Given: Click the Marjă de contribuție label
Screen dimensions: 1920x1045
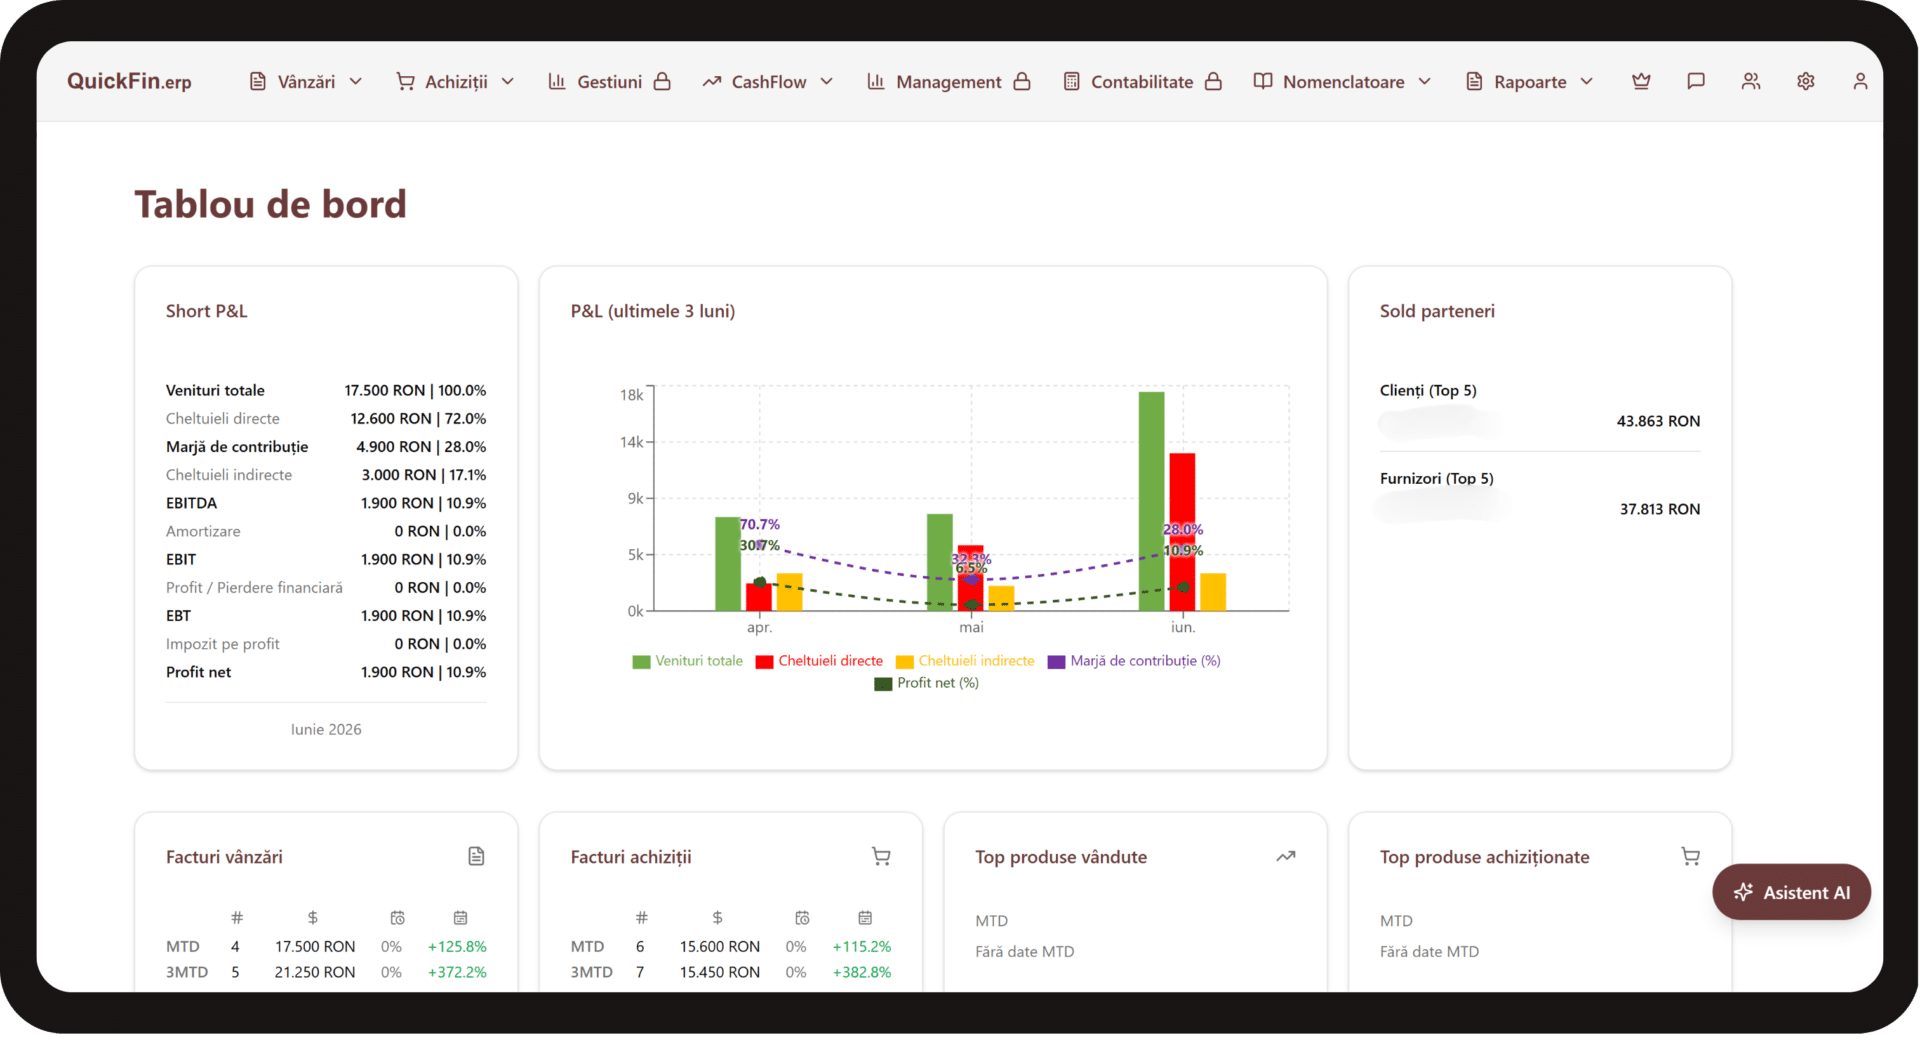Looking at the screenshot, I should [x=237, y=447].
